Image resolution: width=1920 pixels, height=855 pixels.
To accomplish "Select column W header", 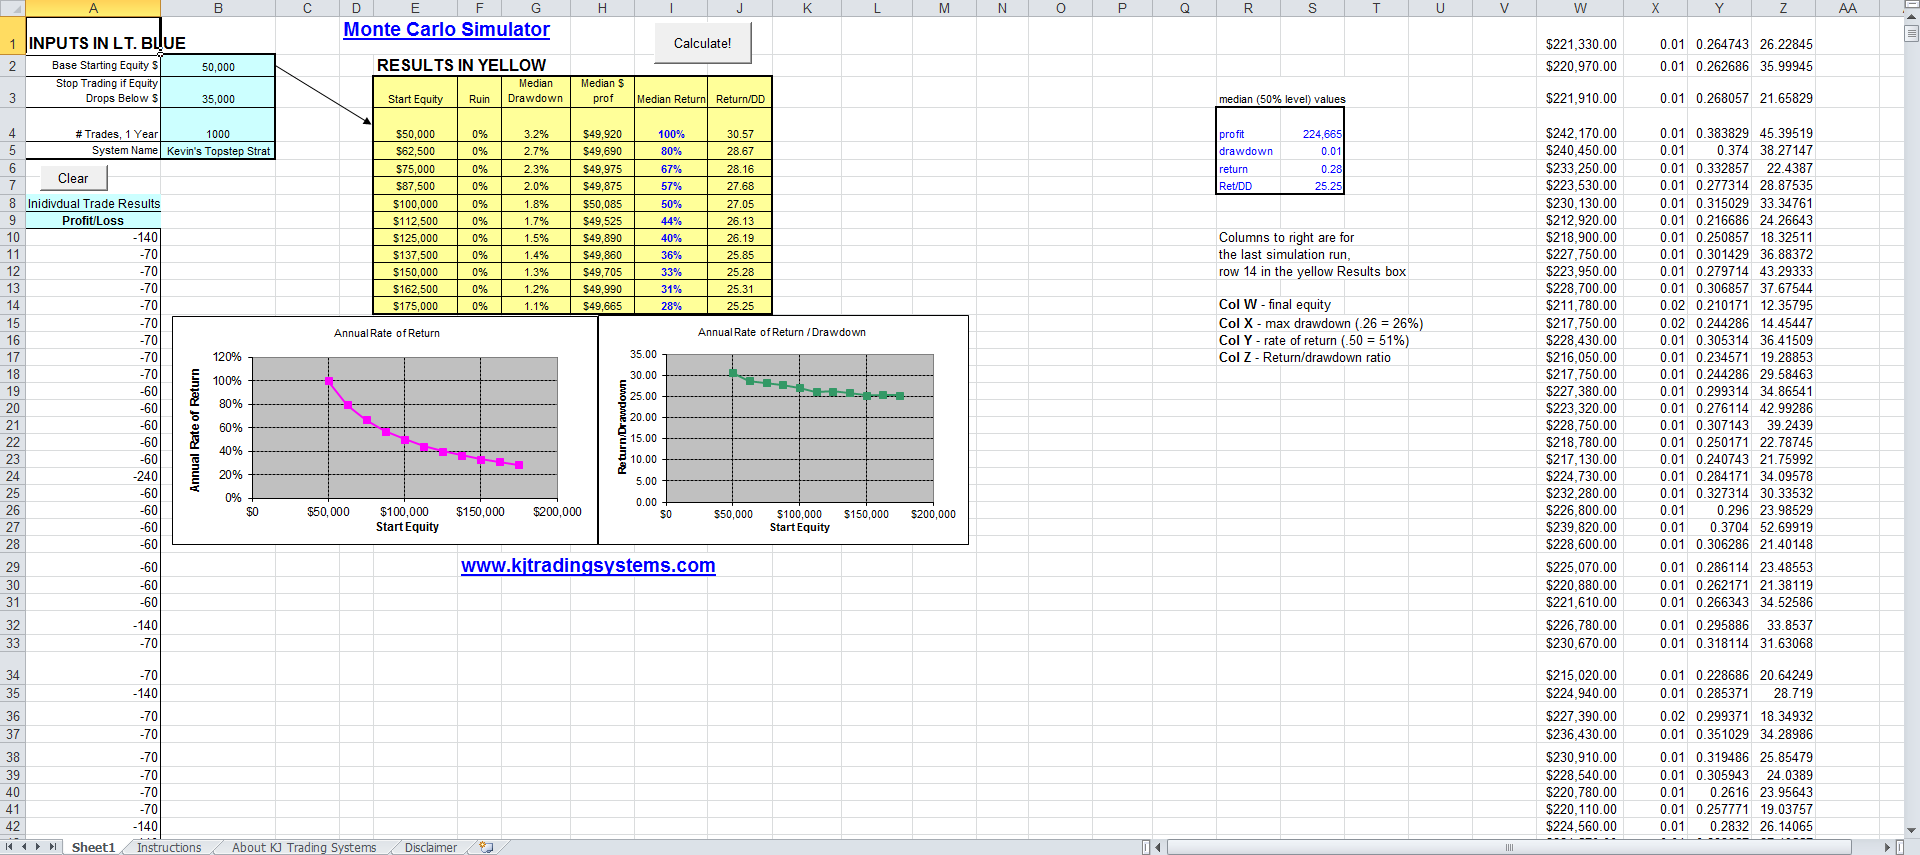I will [x=1580, y=8].
